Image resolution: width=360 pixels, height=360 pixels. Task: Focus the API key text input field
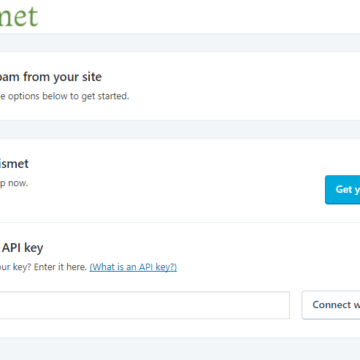[145, 305]
